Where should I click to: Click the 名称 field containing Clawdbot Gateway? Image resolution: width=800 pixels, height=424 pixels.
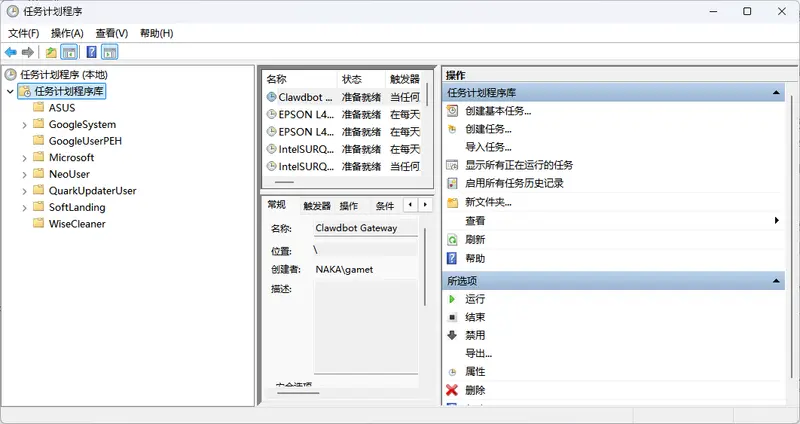[366, 228]
